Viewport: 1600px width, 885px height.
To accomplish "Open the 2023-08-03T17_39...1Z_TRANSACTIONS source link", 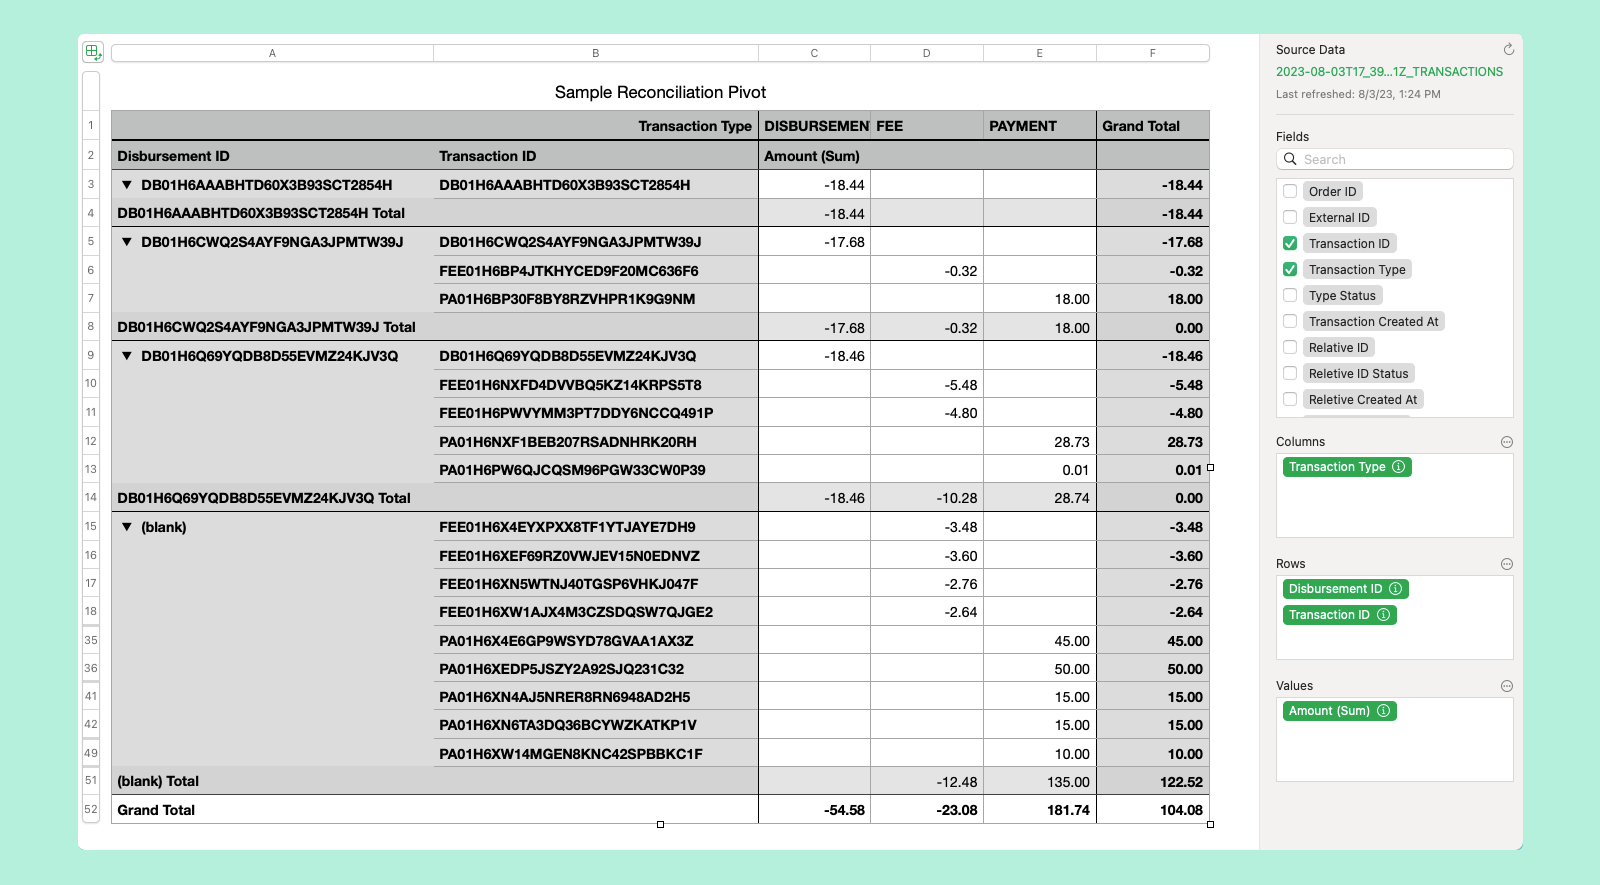I will point(1389,72).
